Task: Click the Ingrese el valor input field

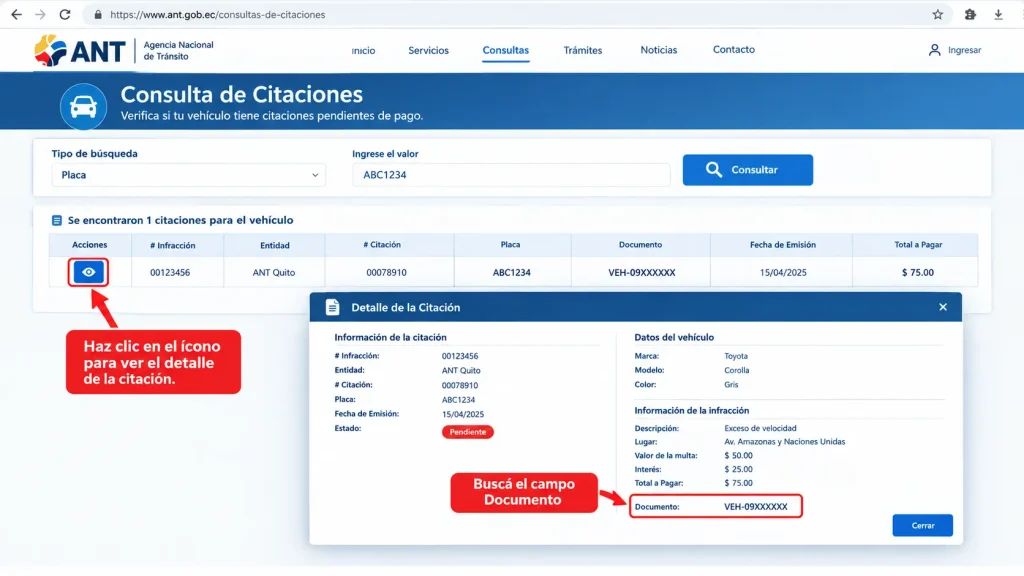Action: 511,175
